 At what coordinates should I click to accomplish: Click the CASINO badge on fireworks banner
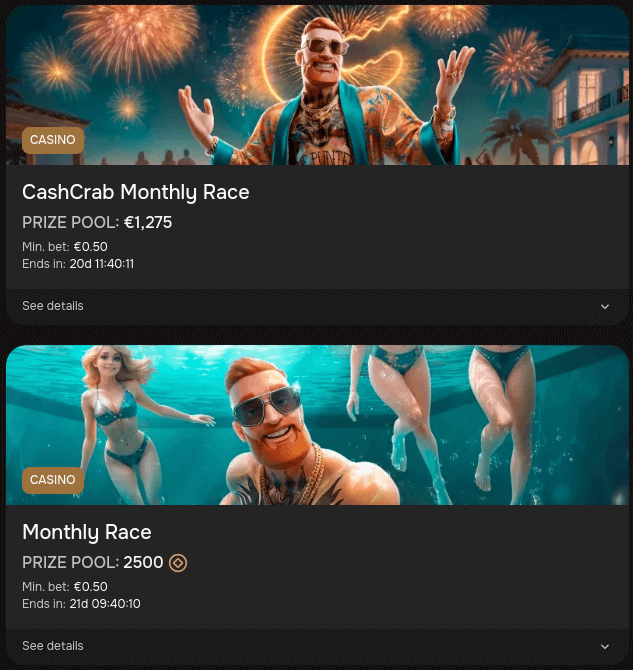click(x=53, y=140)
